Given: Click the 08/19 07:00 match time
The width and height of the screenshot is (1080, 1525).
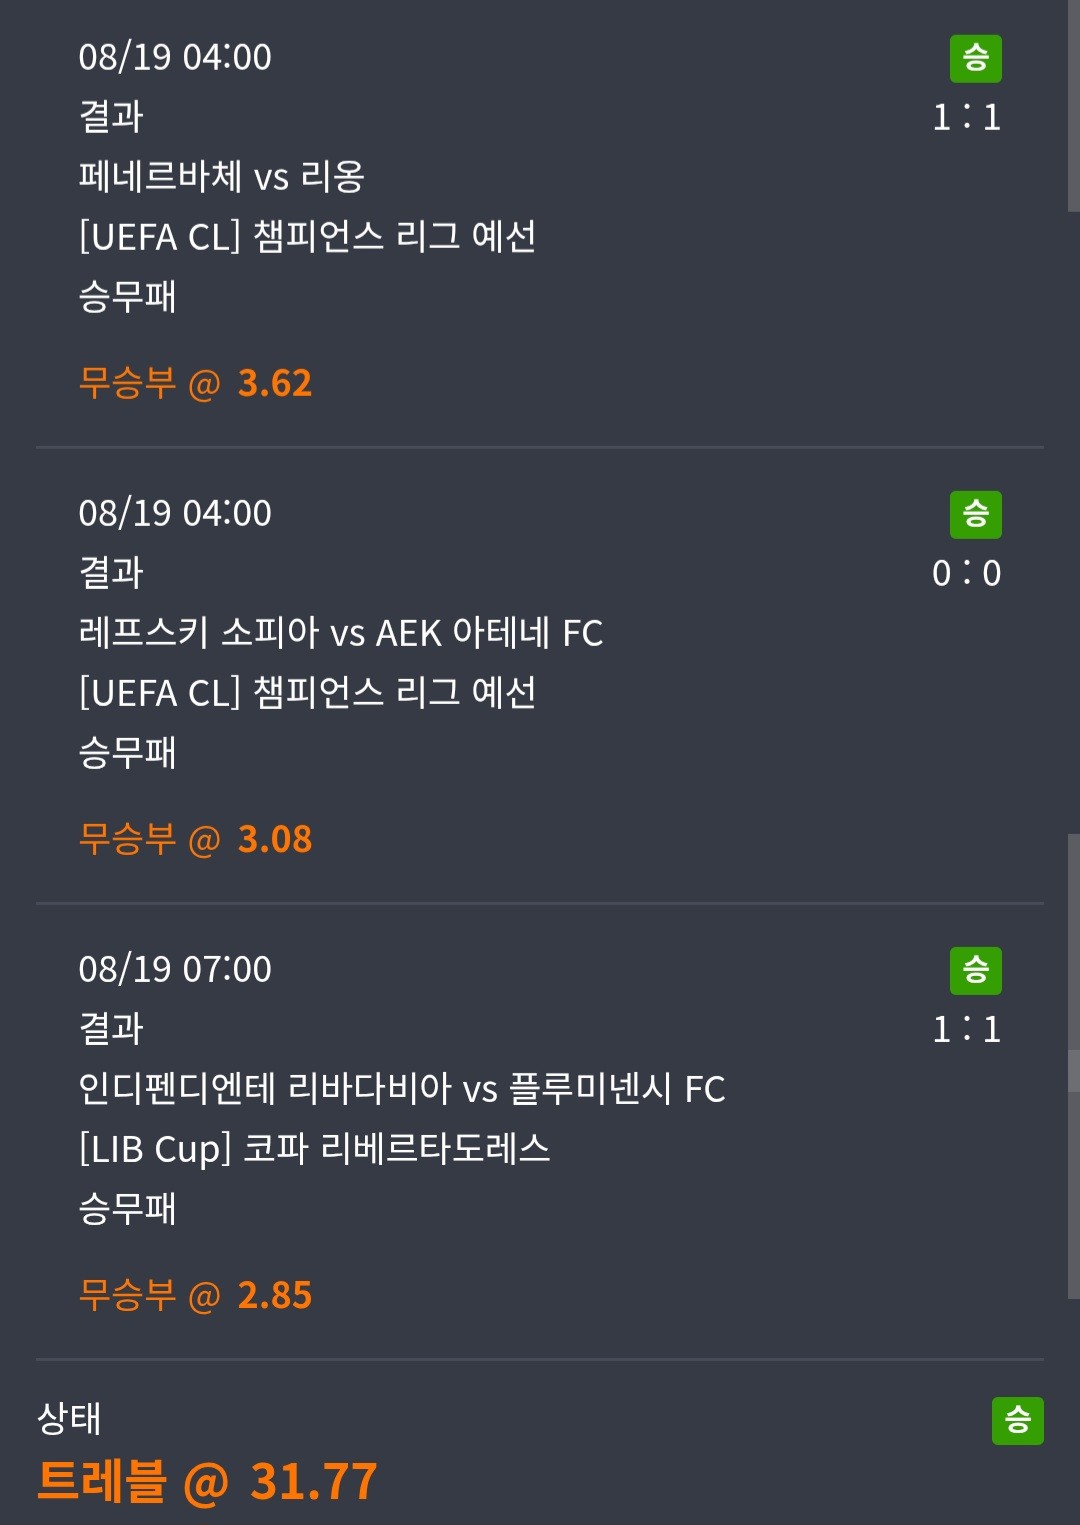Looking at the screenshot, I should pyautogui.click(x=175, y=969).
